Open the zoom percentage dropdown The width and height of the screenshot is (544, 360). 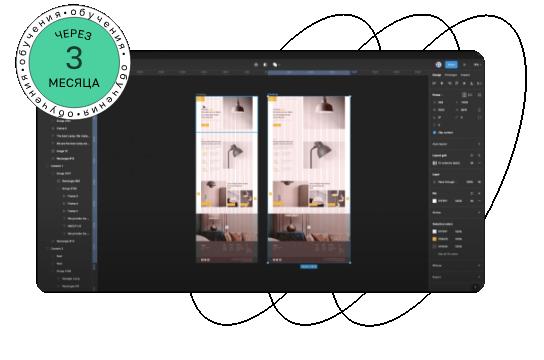point(476,65)
